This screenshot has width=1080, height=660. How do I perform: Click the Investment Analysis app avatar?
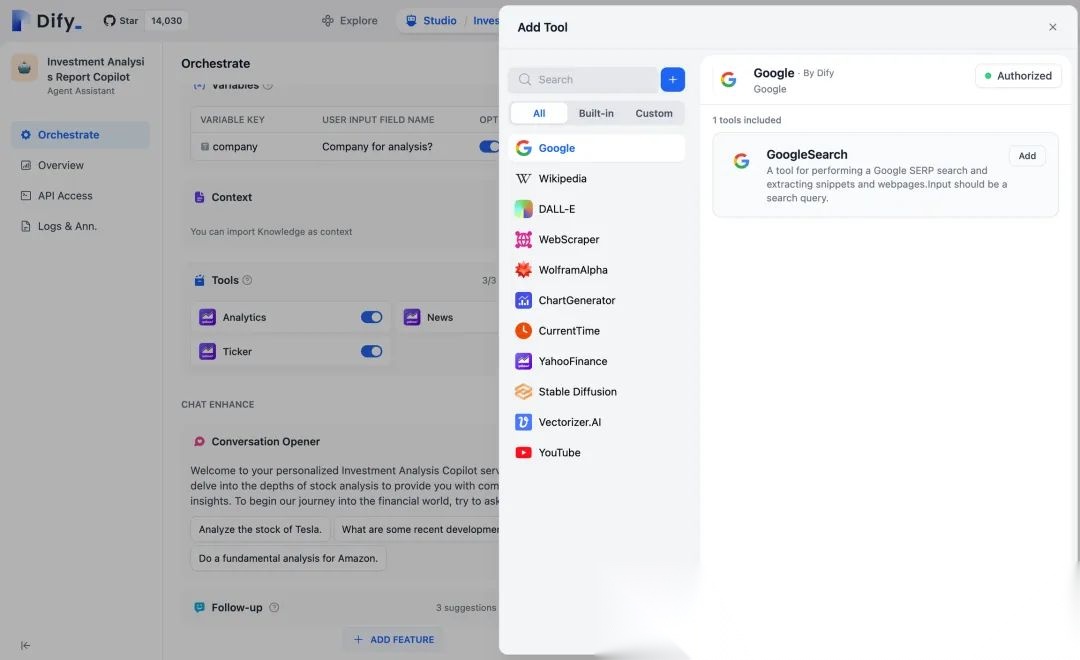tap(25, 68)
